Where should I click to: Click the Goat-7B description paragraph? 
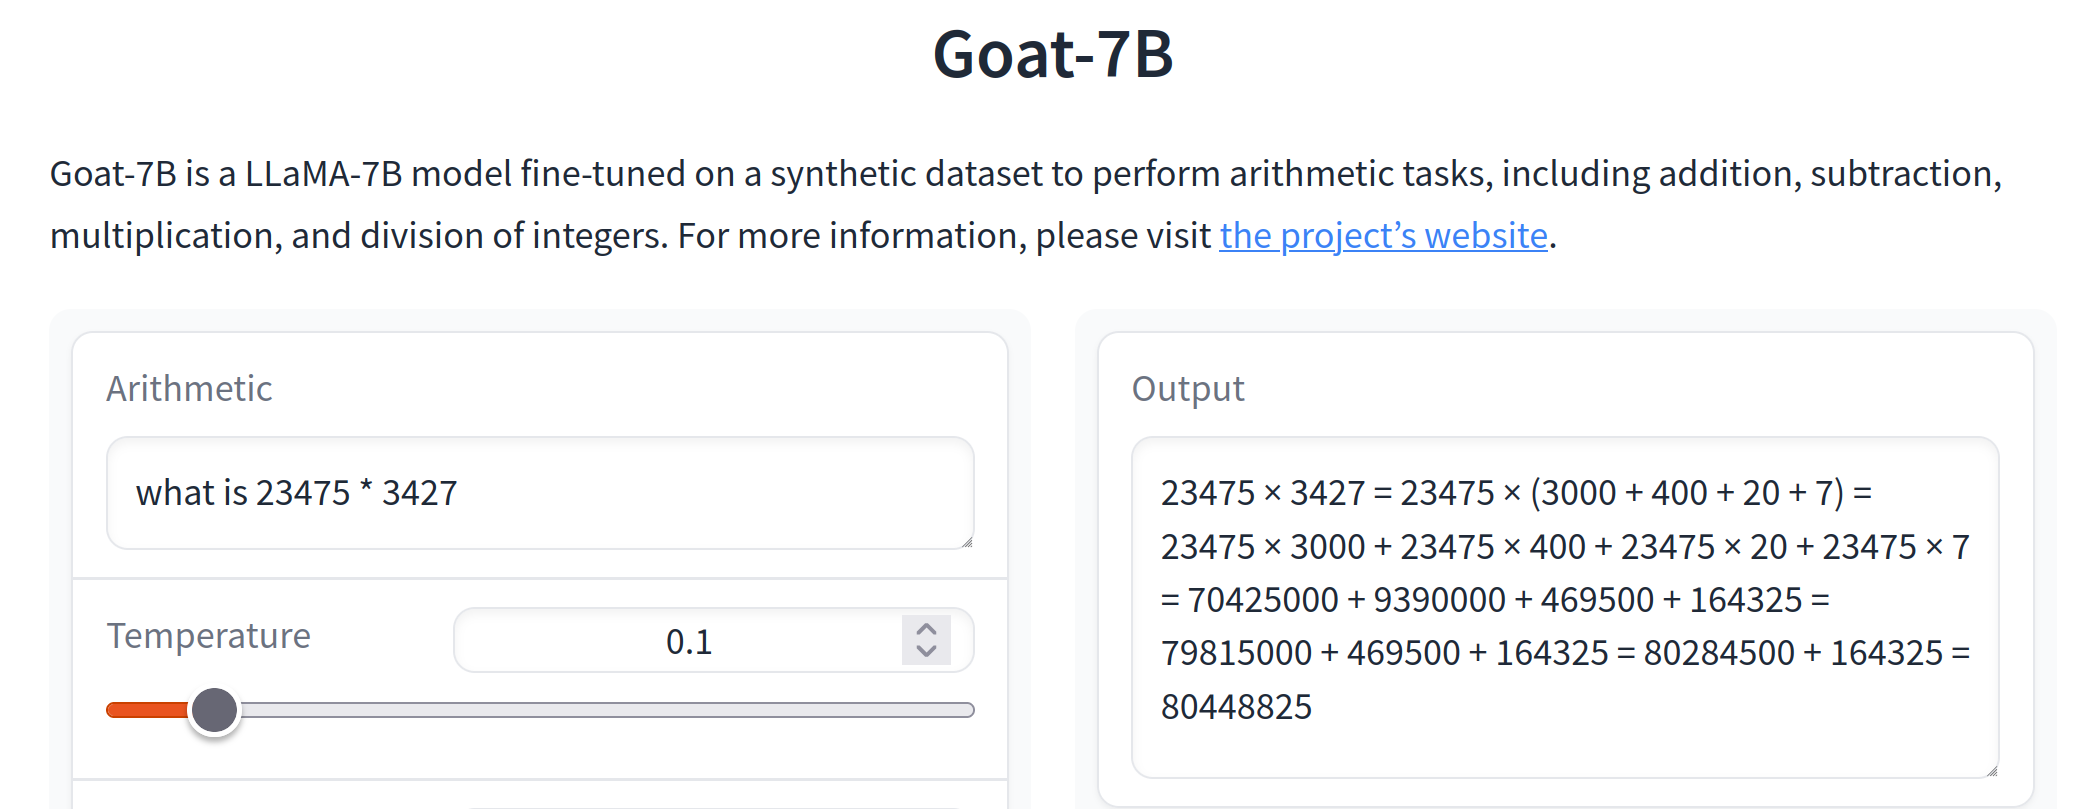pos(1026,205)
